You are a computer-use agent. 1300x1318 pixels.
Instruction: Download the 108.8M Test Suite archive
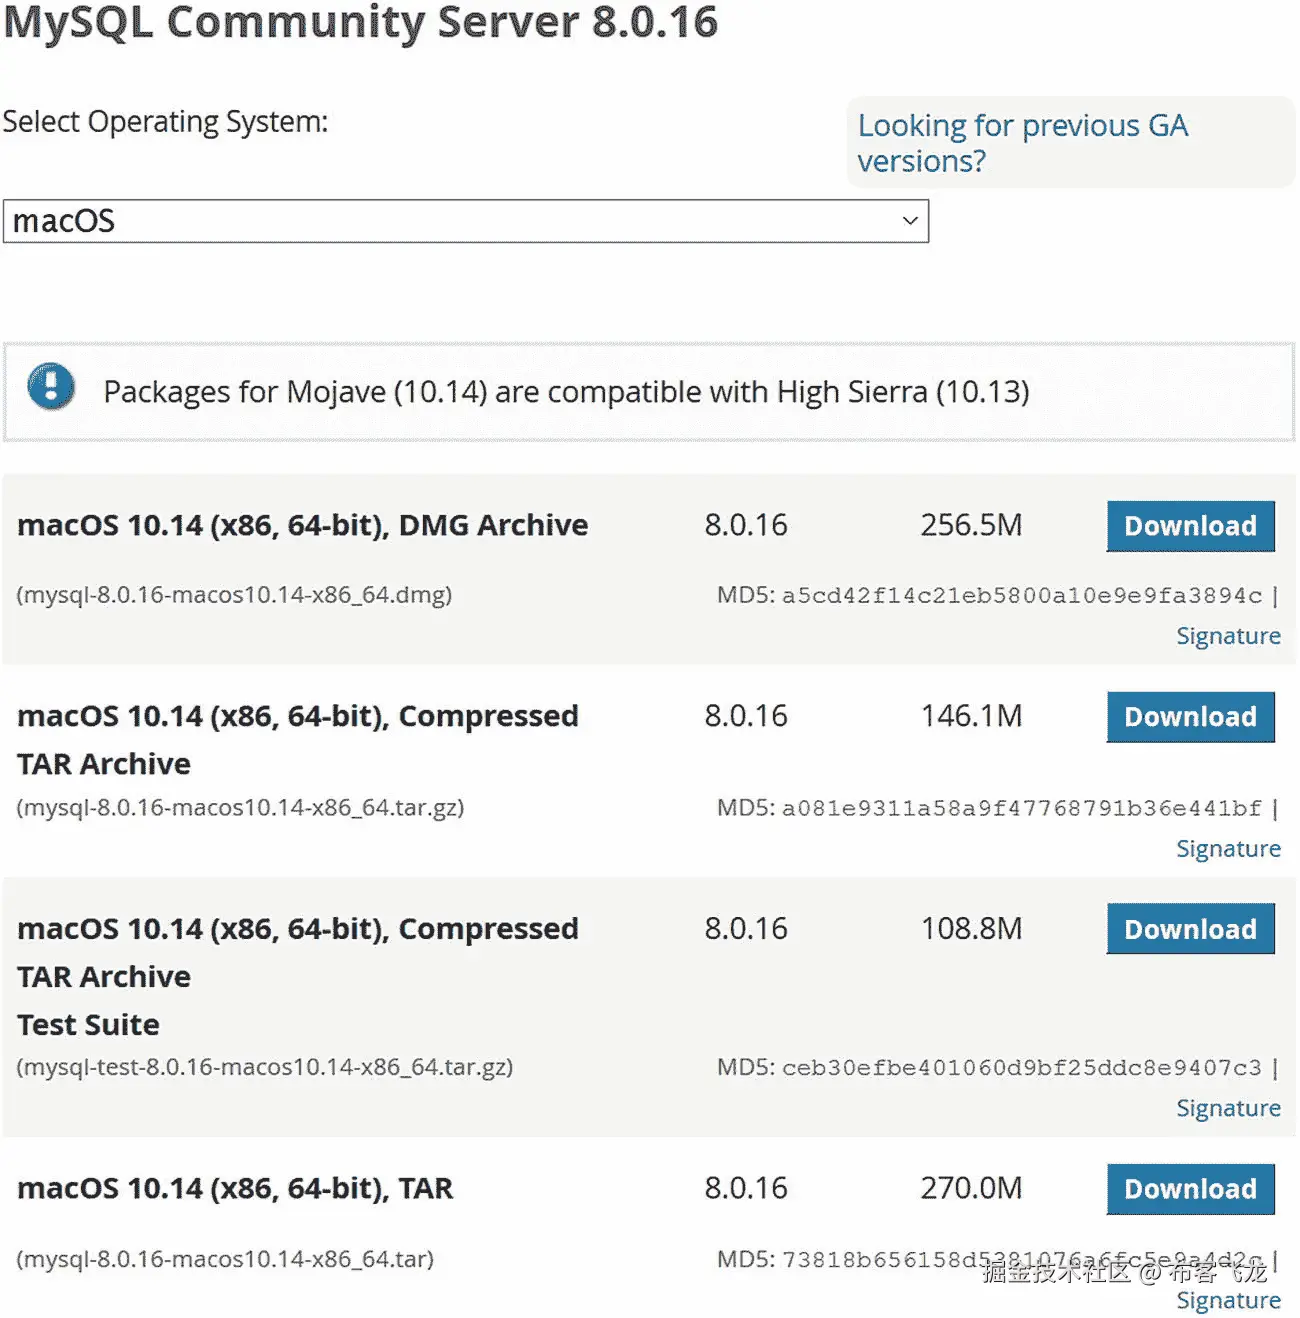(1190, 929)
